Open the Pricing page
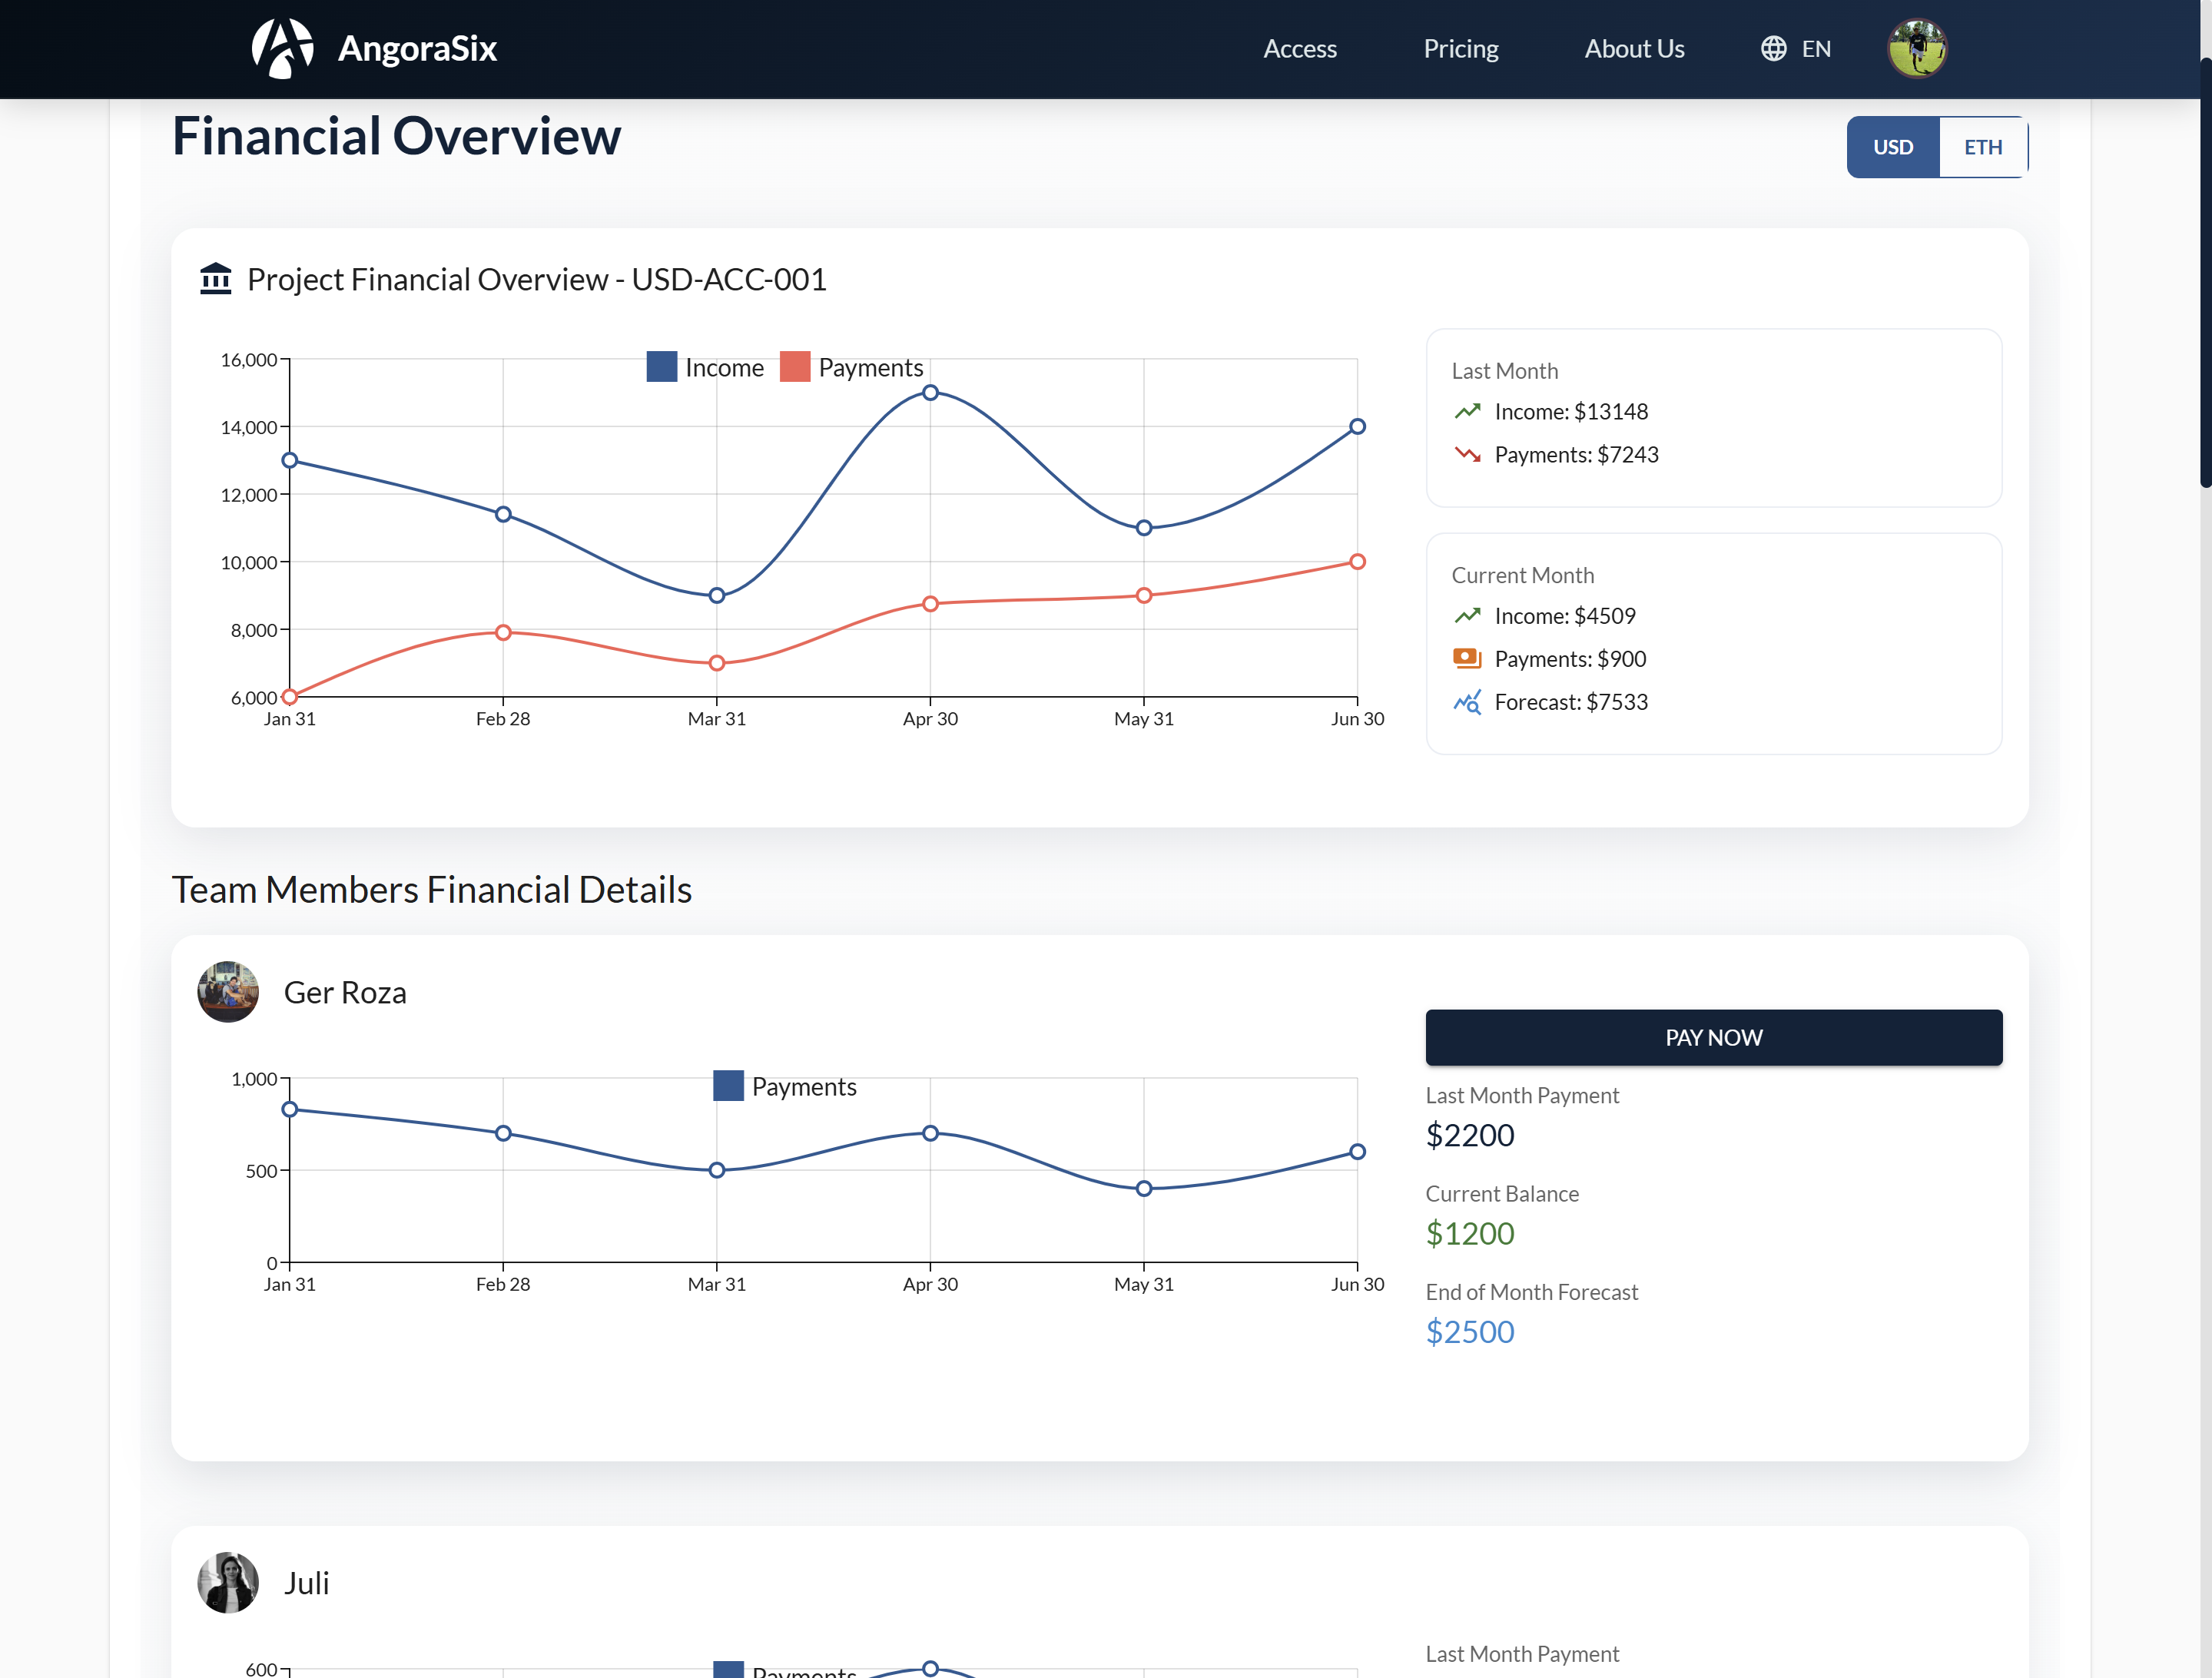The height and width of the screenshot is (1678, 2212). 1461,47
